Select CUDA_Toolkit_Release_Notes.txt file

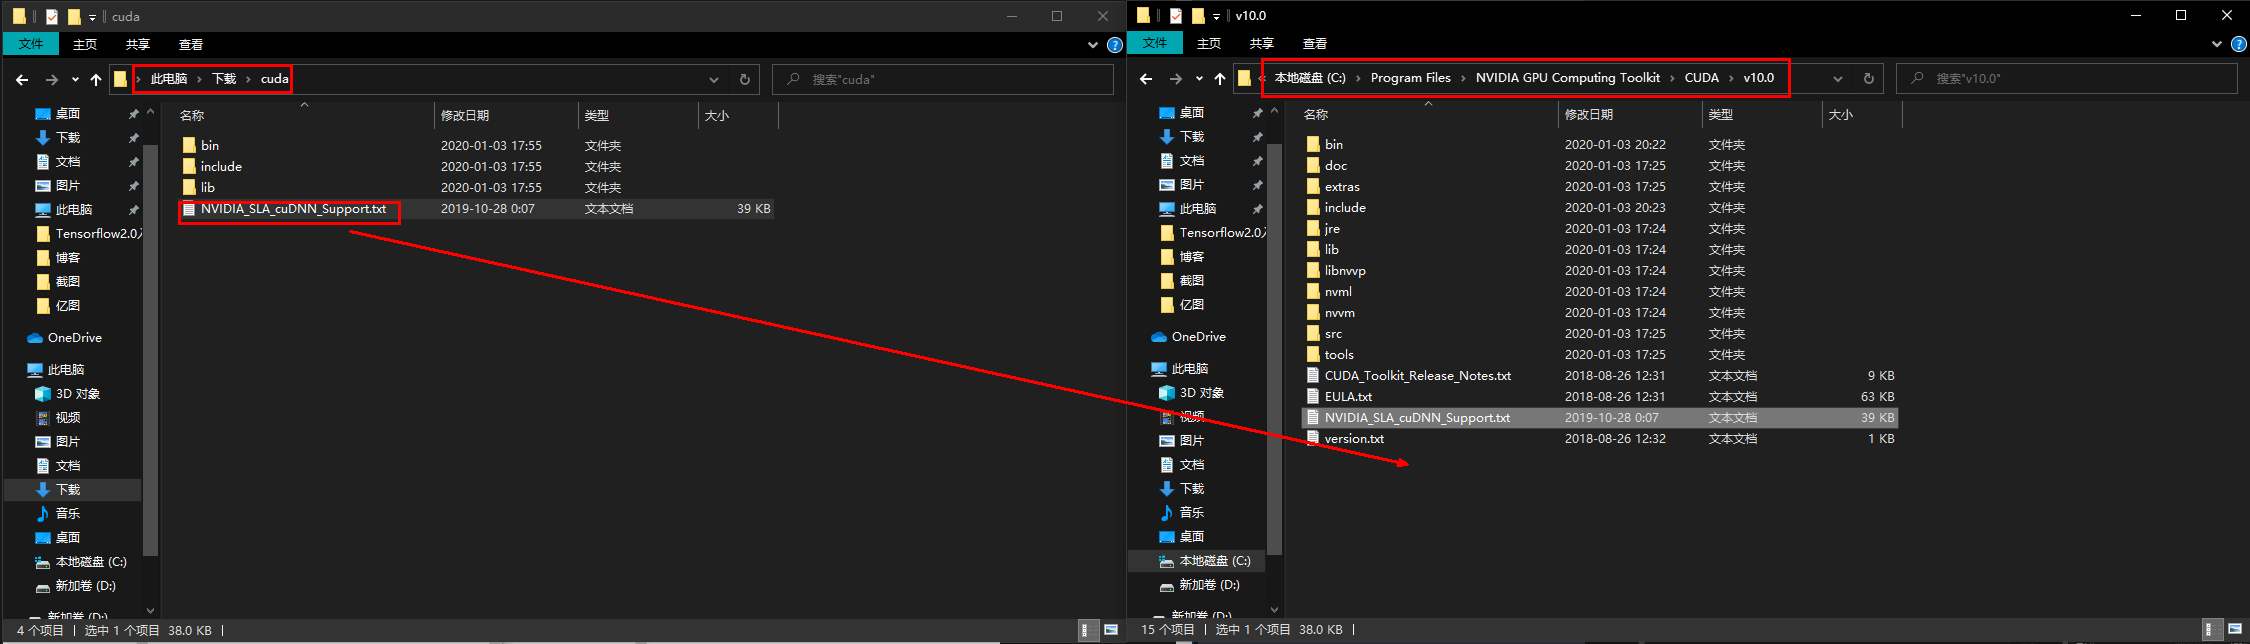coord(1417,376)
